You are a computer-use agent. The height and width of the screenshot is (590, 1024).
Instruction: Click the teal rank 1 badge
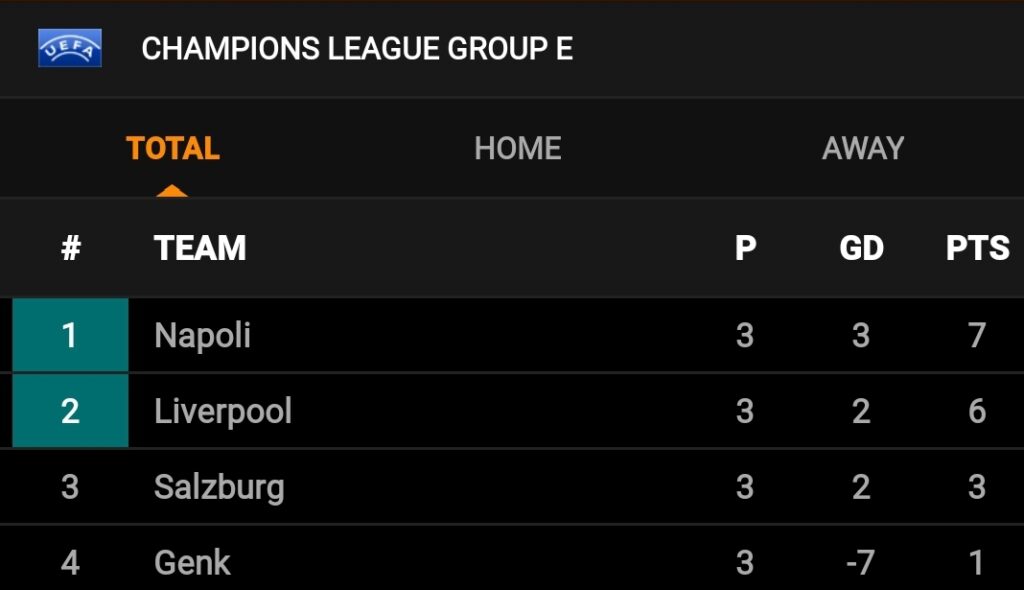71,335
